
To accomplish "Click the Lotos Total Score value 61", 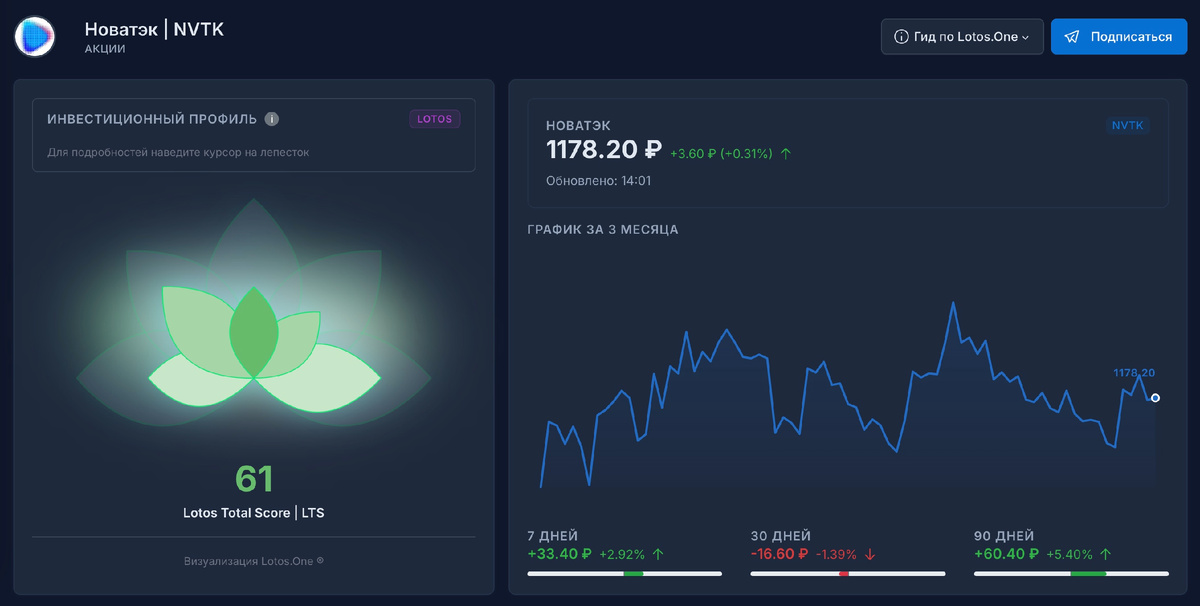I will pos(256,479).
